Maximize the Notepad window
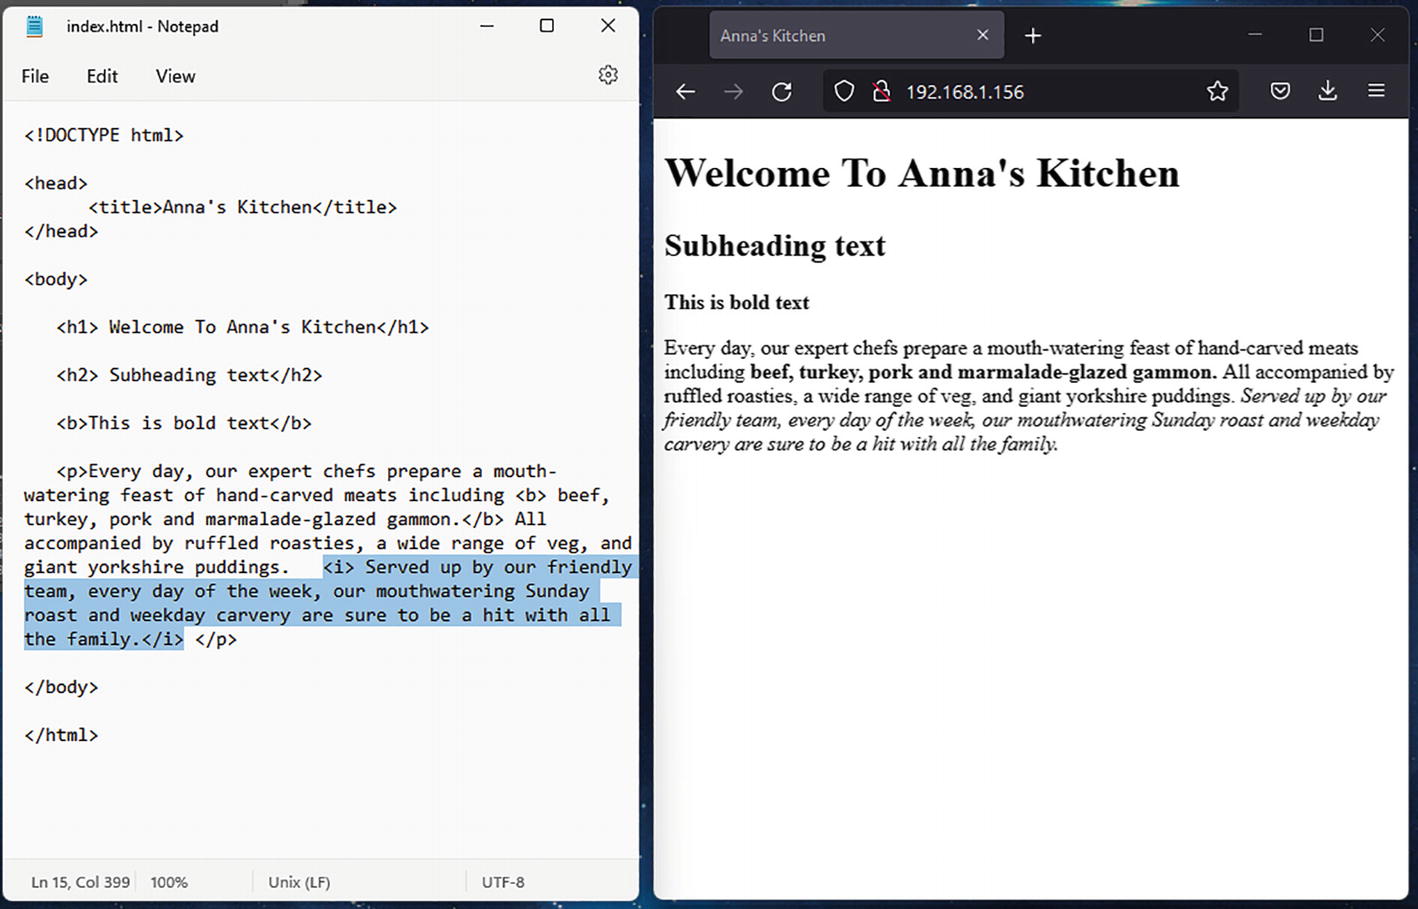Screen dimensions: 1418x909 [x=547, y=26]
